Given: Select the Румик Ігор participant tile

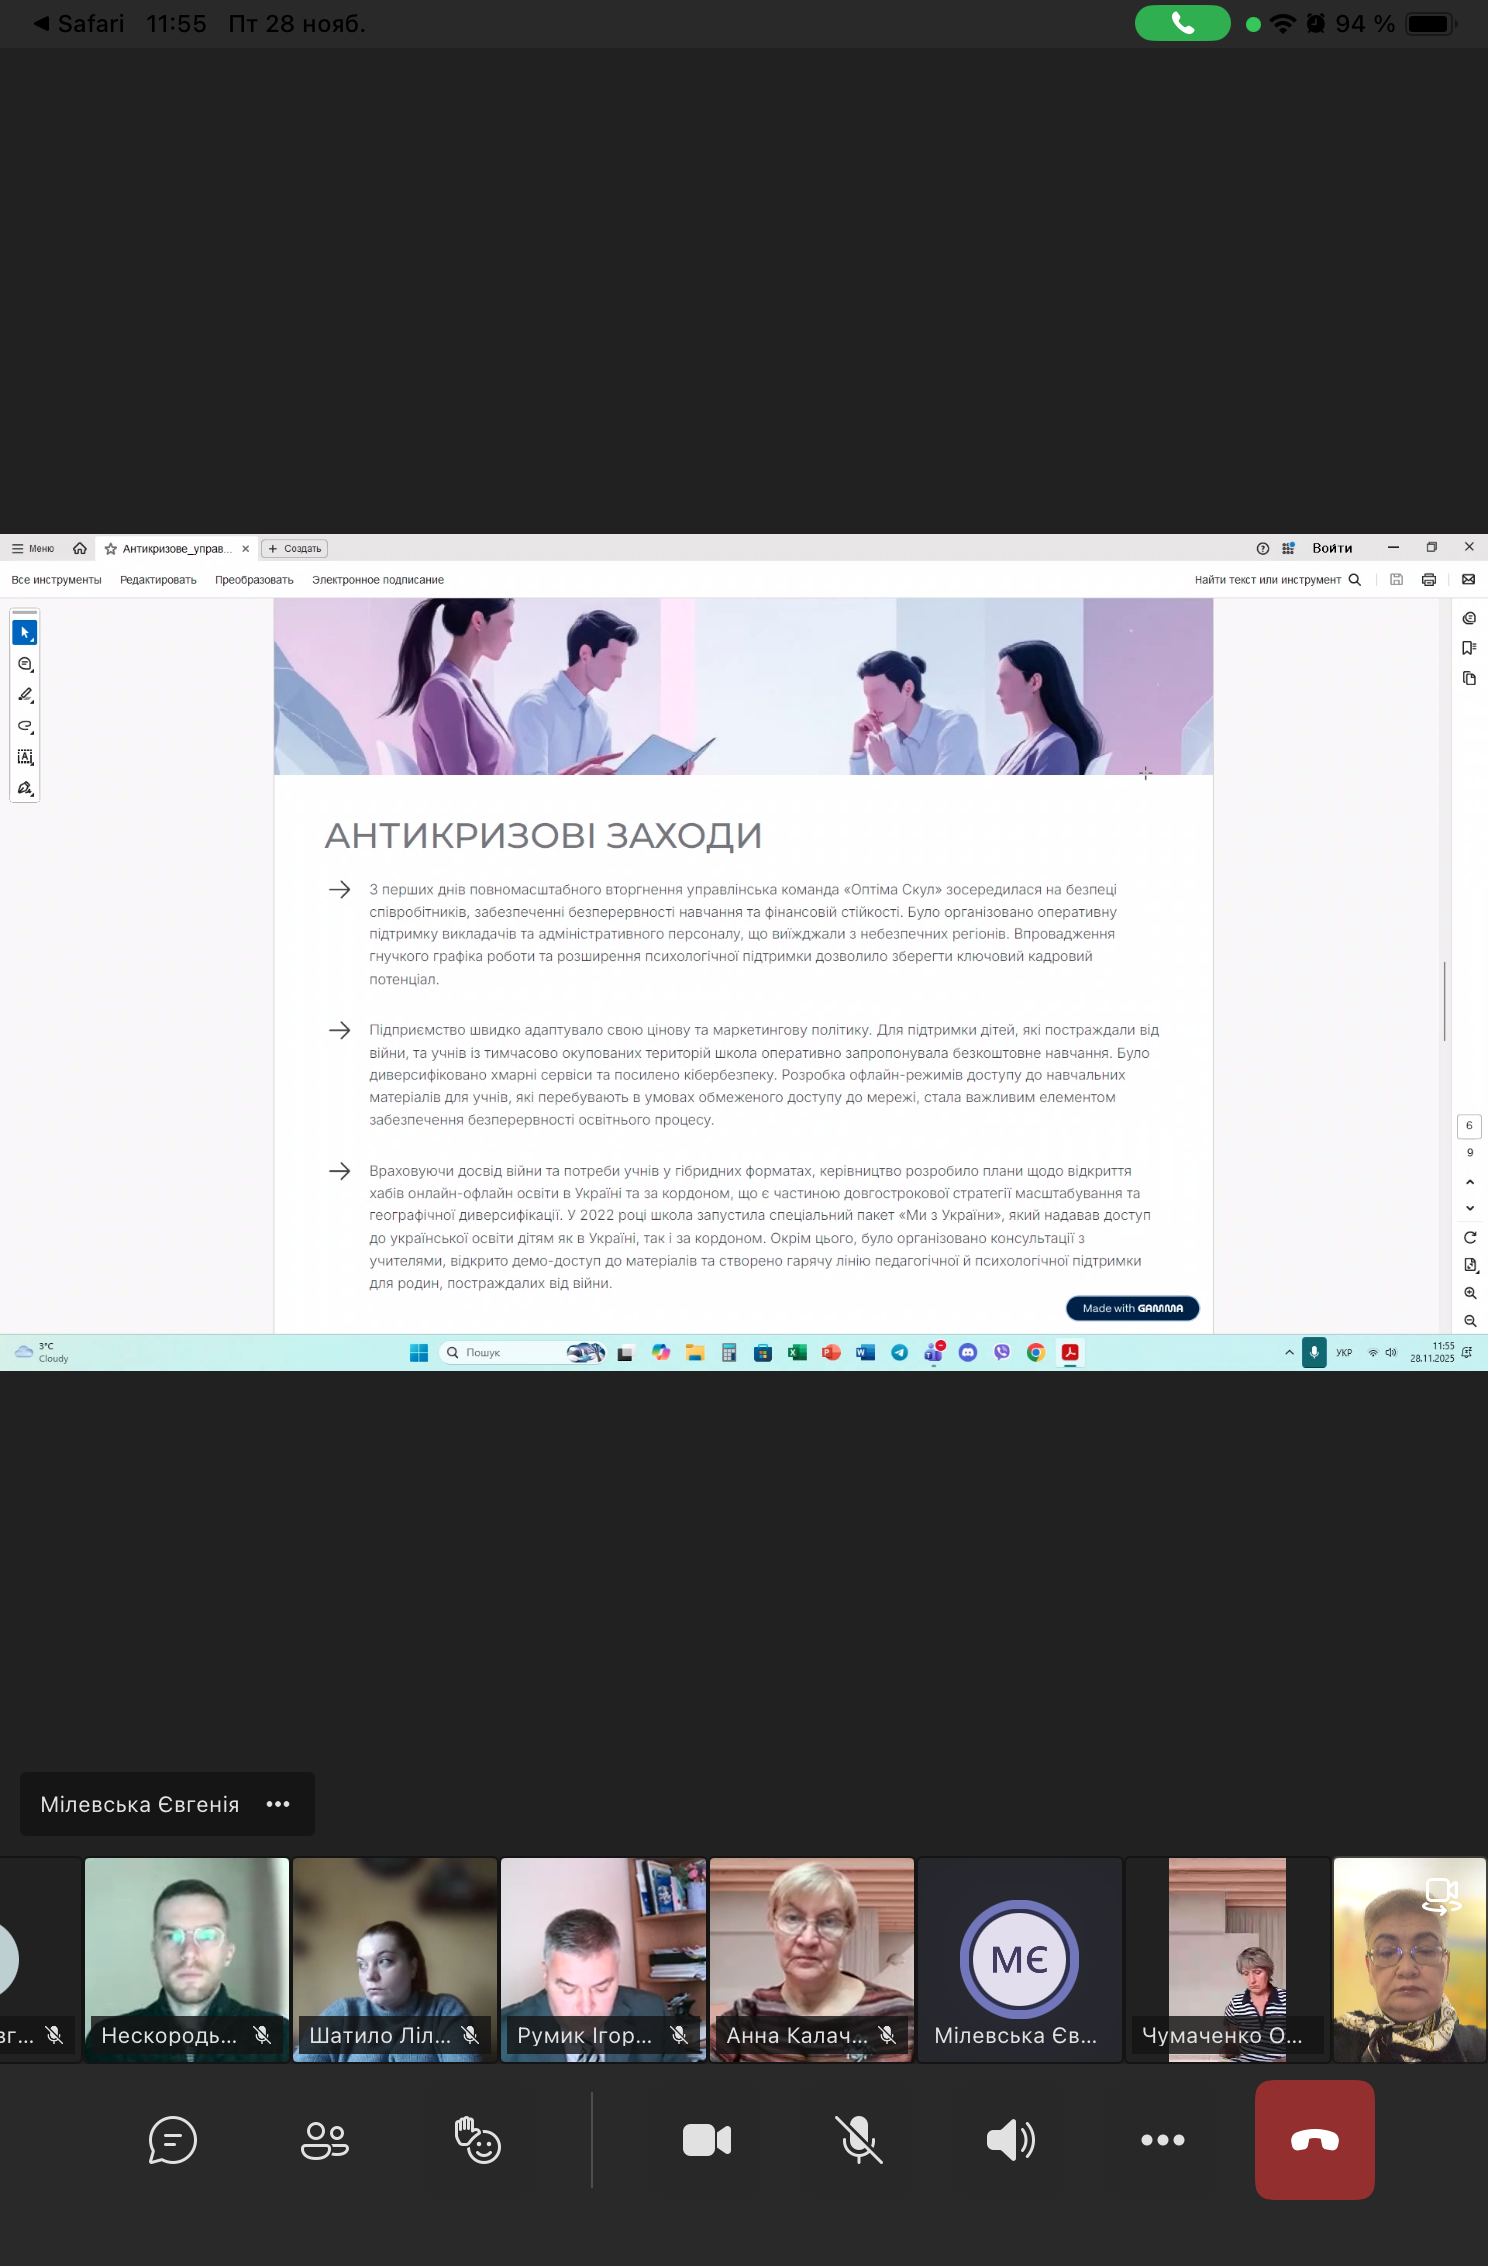Looking at the screenshot, I should point(603,1959).
